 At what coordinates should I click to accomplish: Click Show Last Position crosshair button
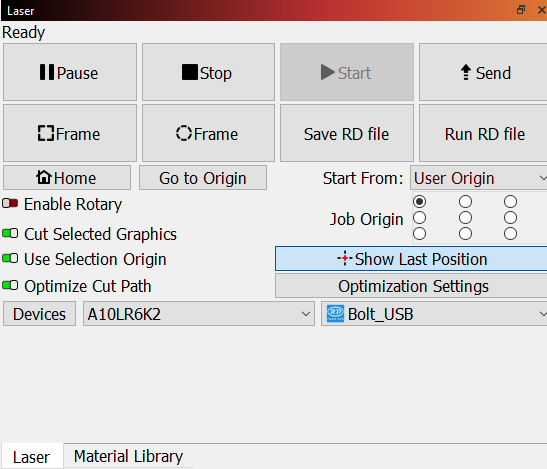tap(412, 259)
